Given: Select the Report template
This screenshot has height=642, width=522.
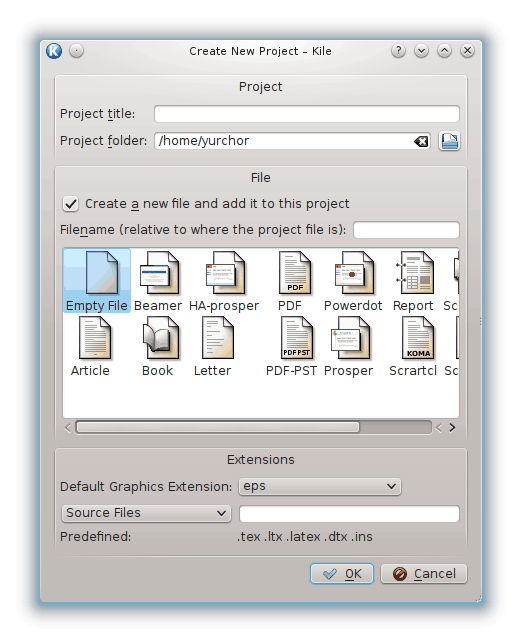Looking at the screenshot, I should 413,281.
